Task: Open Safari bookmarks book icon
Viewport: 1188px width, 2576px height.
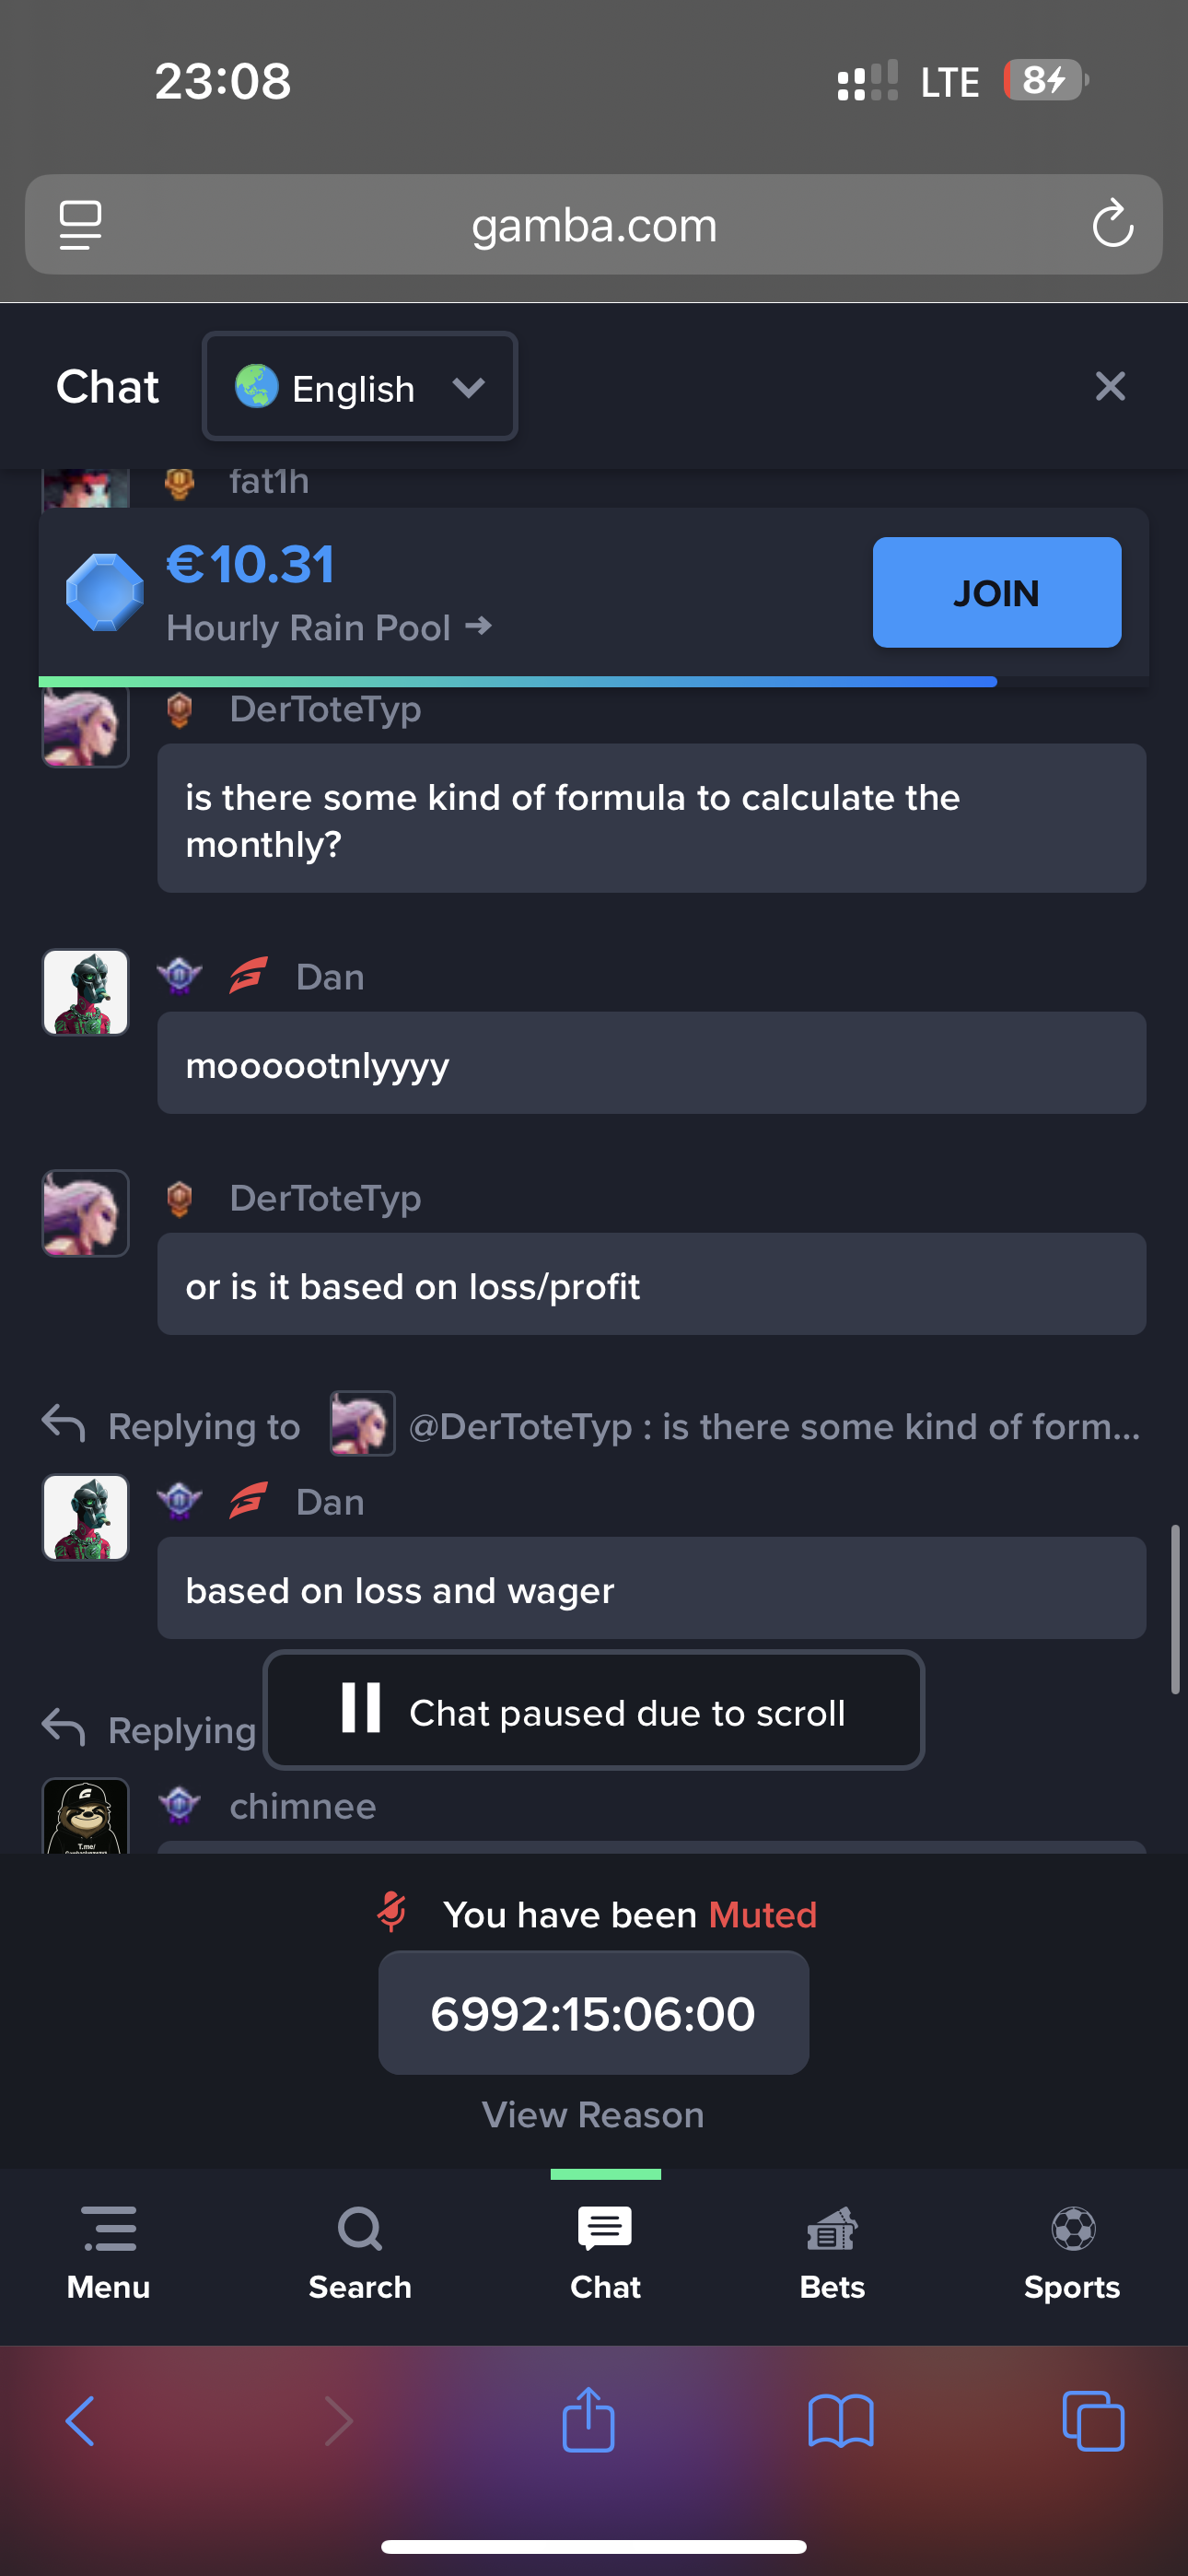Action: click(841, 2421)
